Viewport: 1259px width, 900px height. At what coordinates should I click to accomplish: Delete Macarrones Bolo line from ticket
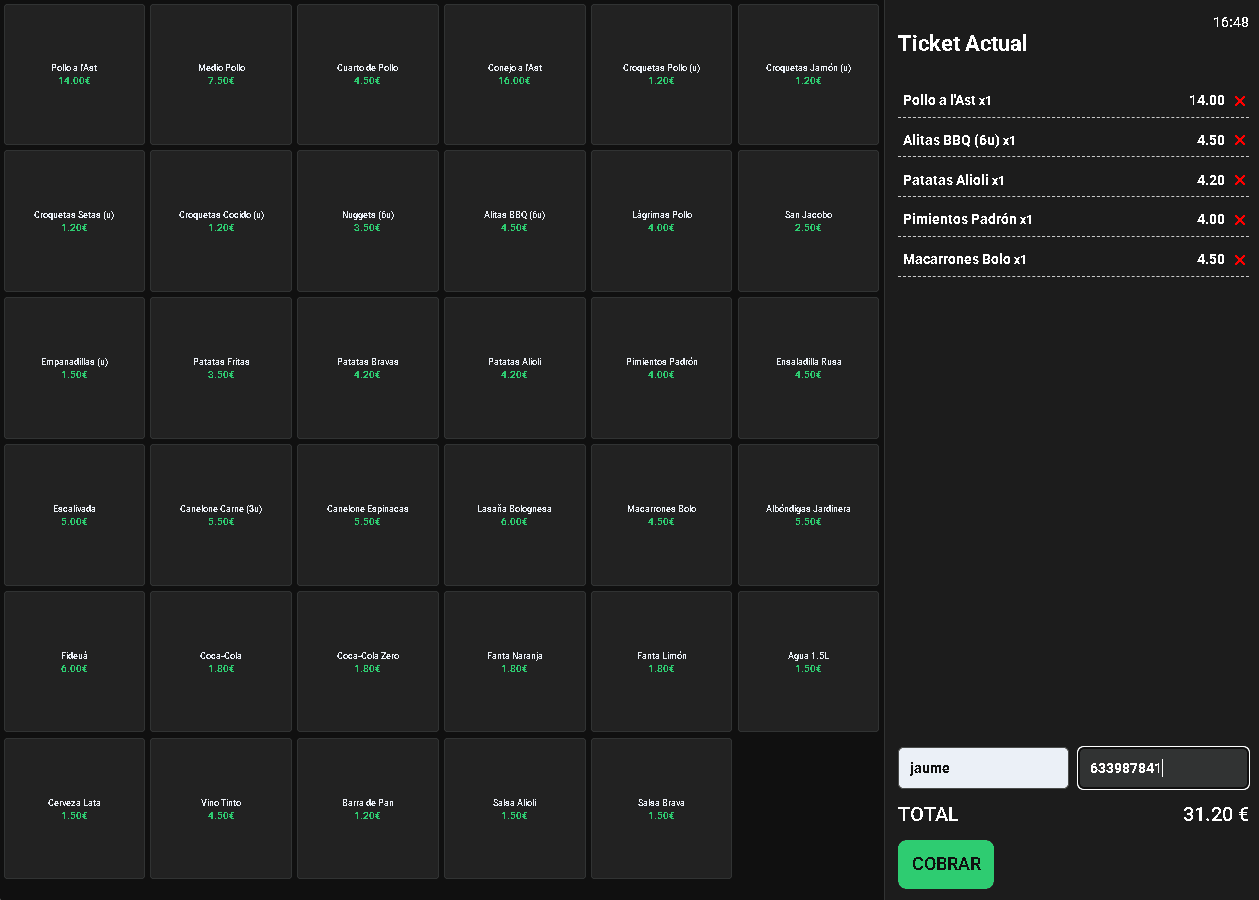pos(1240,260)
